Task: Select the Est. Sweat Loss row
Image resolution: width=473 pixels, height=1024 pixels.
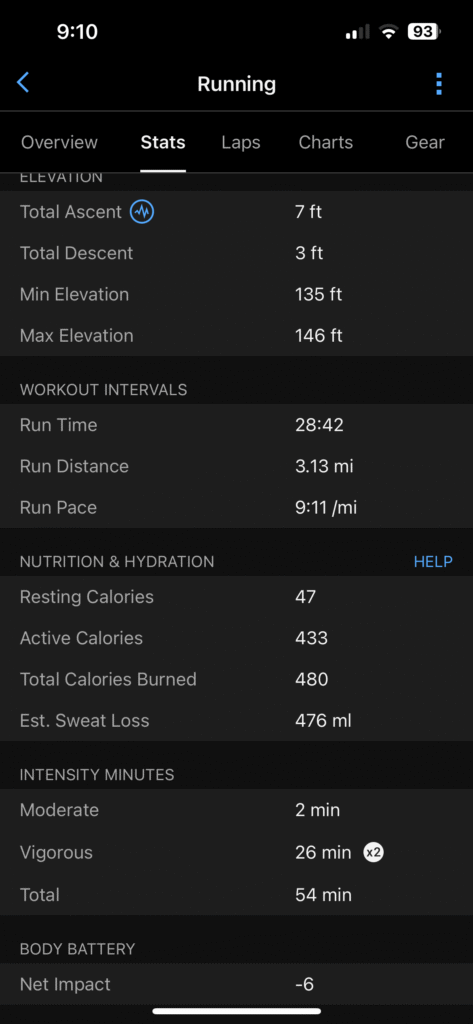Action: pyautogui.click(x=236, y=720)
